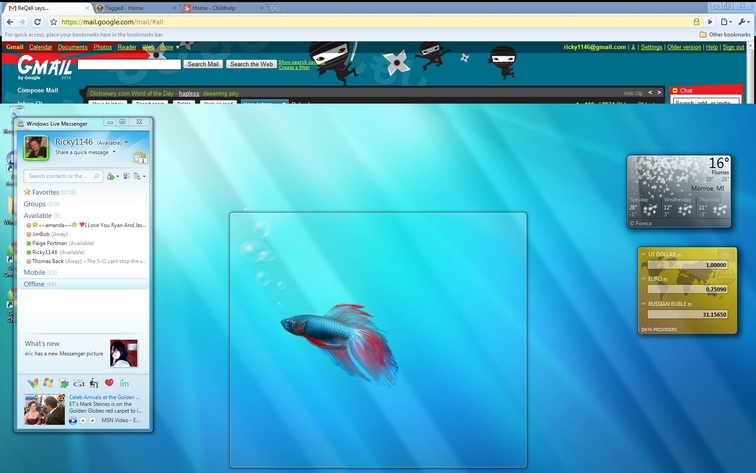Click the Search contacts field in Messenger
Image resolution: width=756 pixels, height=473 pixels.
pos(62,176)
